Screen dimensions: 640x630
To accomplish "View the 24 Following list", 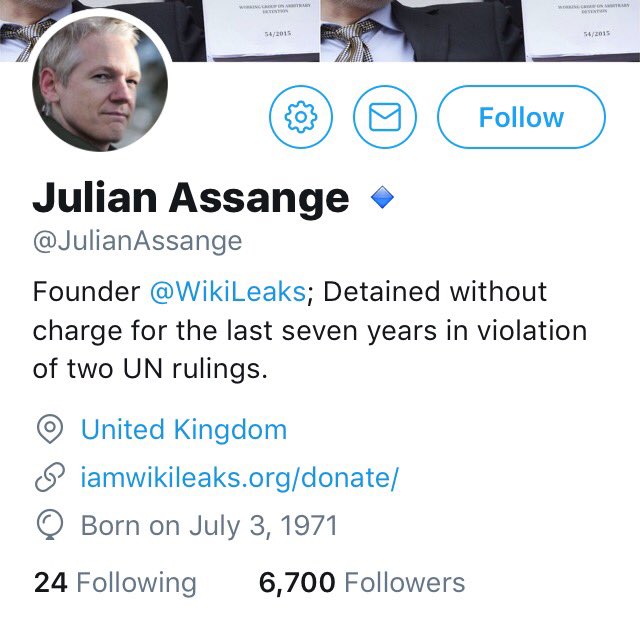I will (x=115, y=583).
